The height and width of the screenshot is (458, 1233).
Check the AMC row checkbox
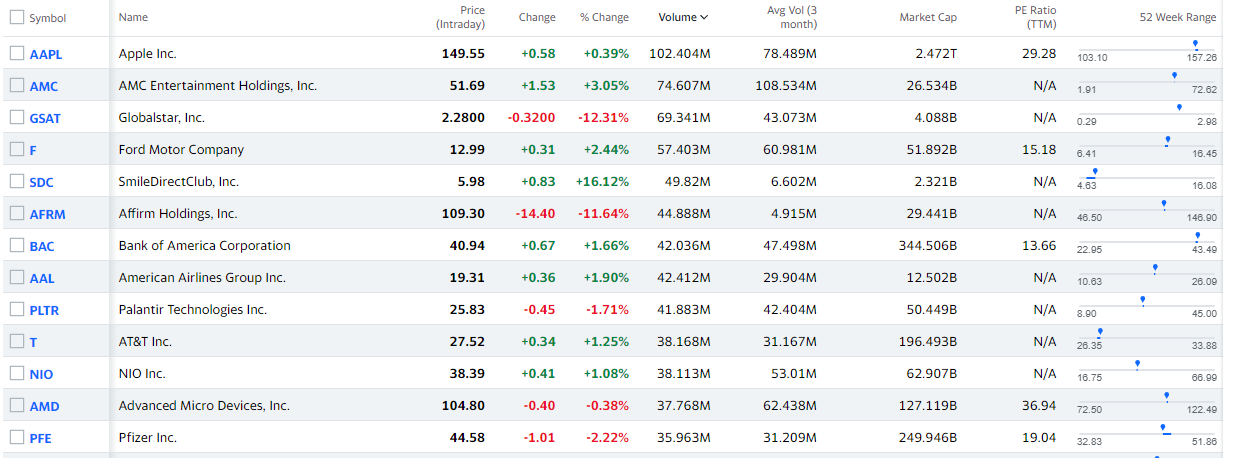17,85
